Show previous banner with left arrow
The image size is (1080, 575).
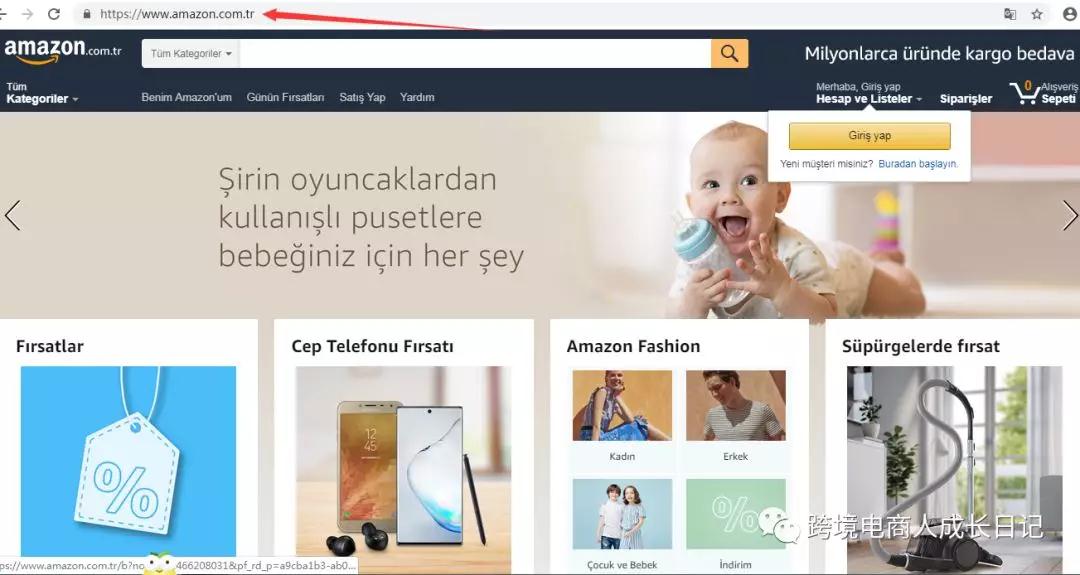[x=12, y=216]
